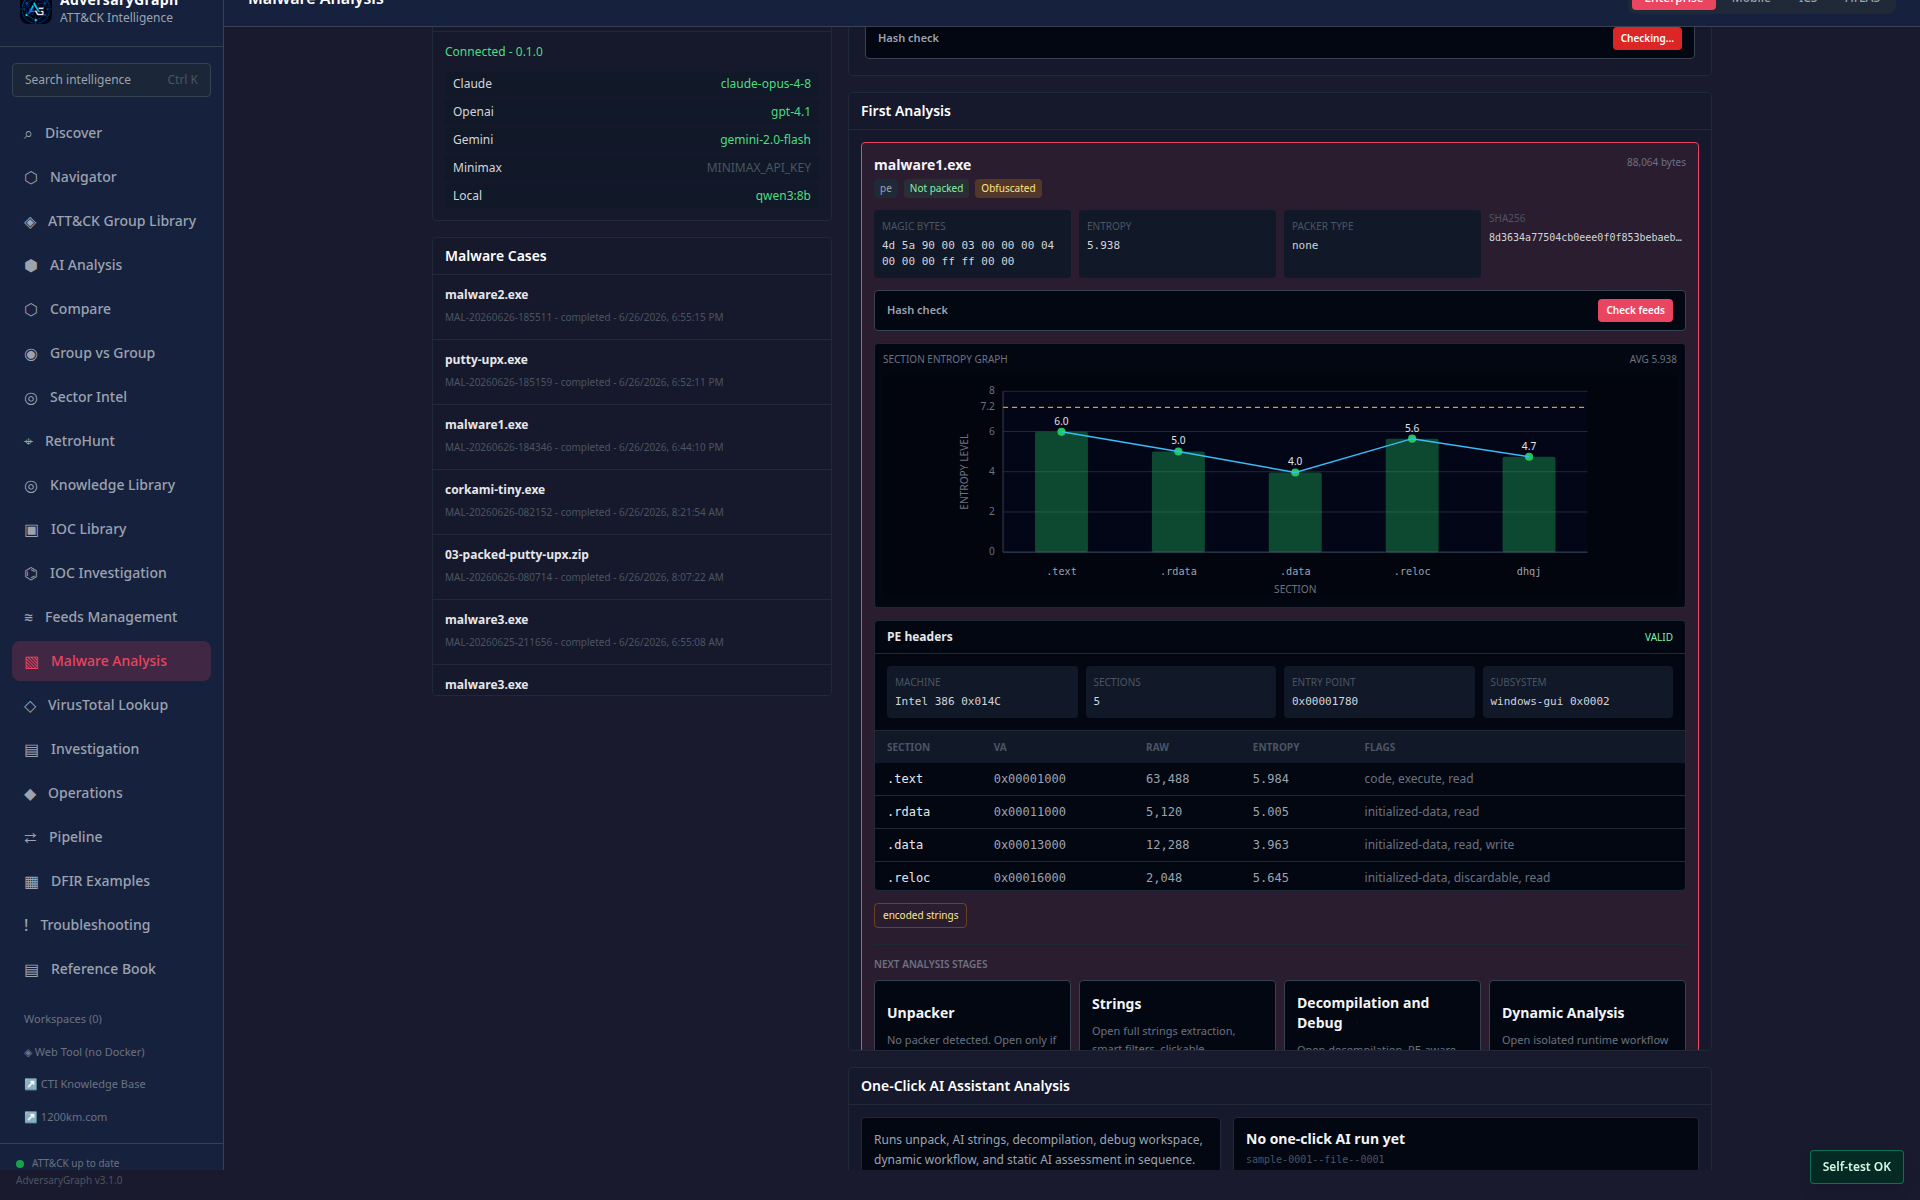
Task: Click the Operations diamond icon
Action: [30, 794]
